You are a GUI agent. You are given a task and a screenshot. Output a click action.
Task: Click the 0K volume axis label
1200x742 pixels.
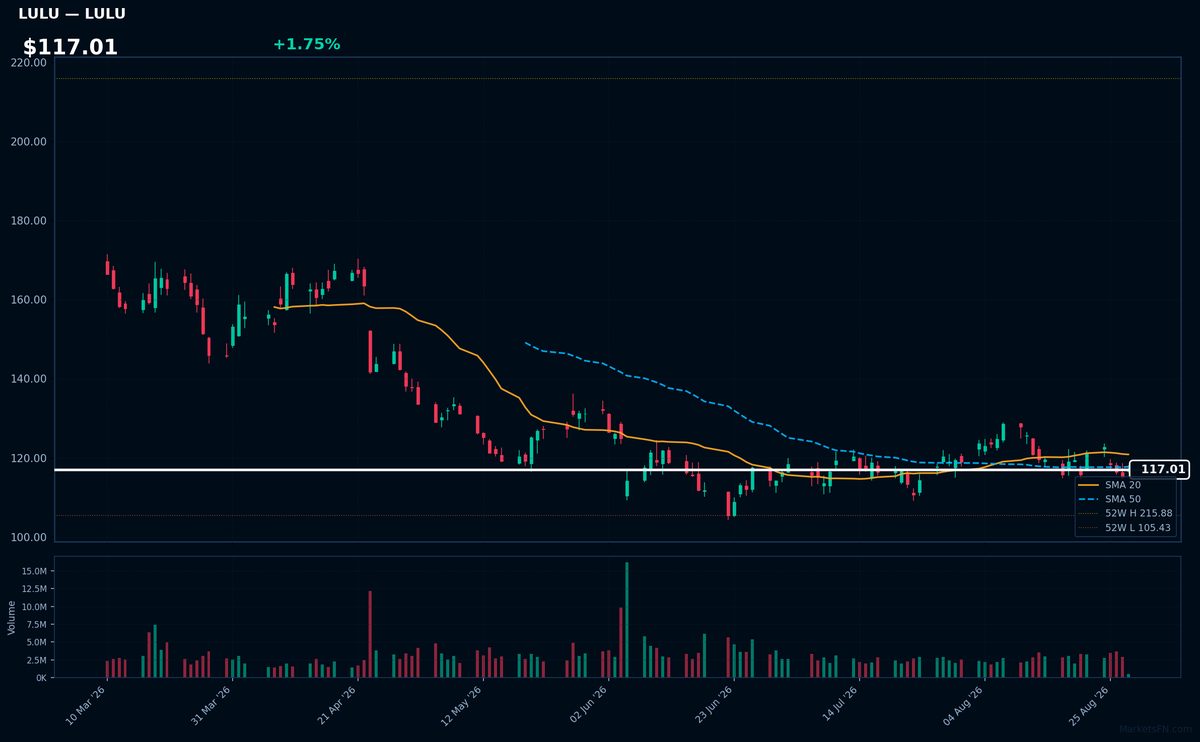click(x=40, y=678)
